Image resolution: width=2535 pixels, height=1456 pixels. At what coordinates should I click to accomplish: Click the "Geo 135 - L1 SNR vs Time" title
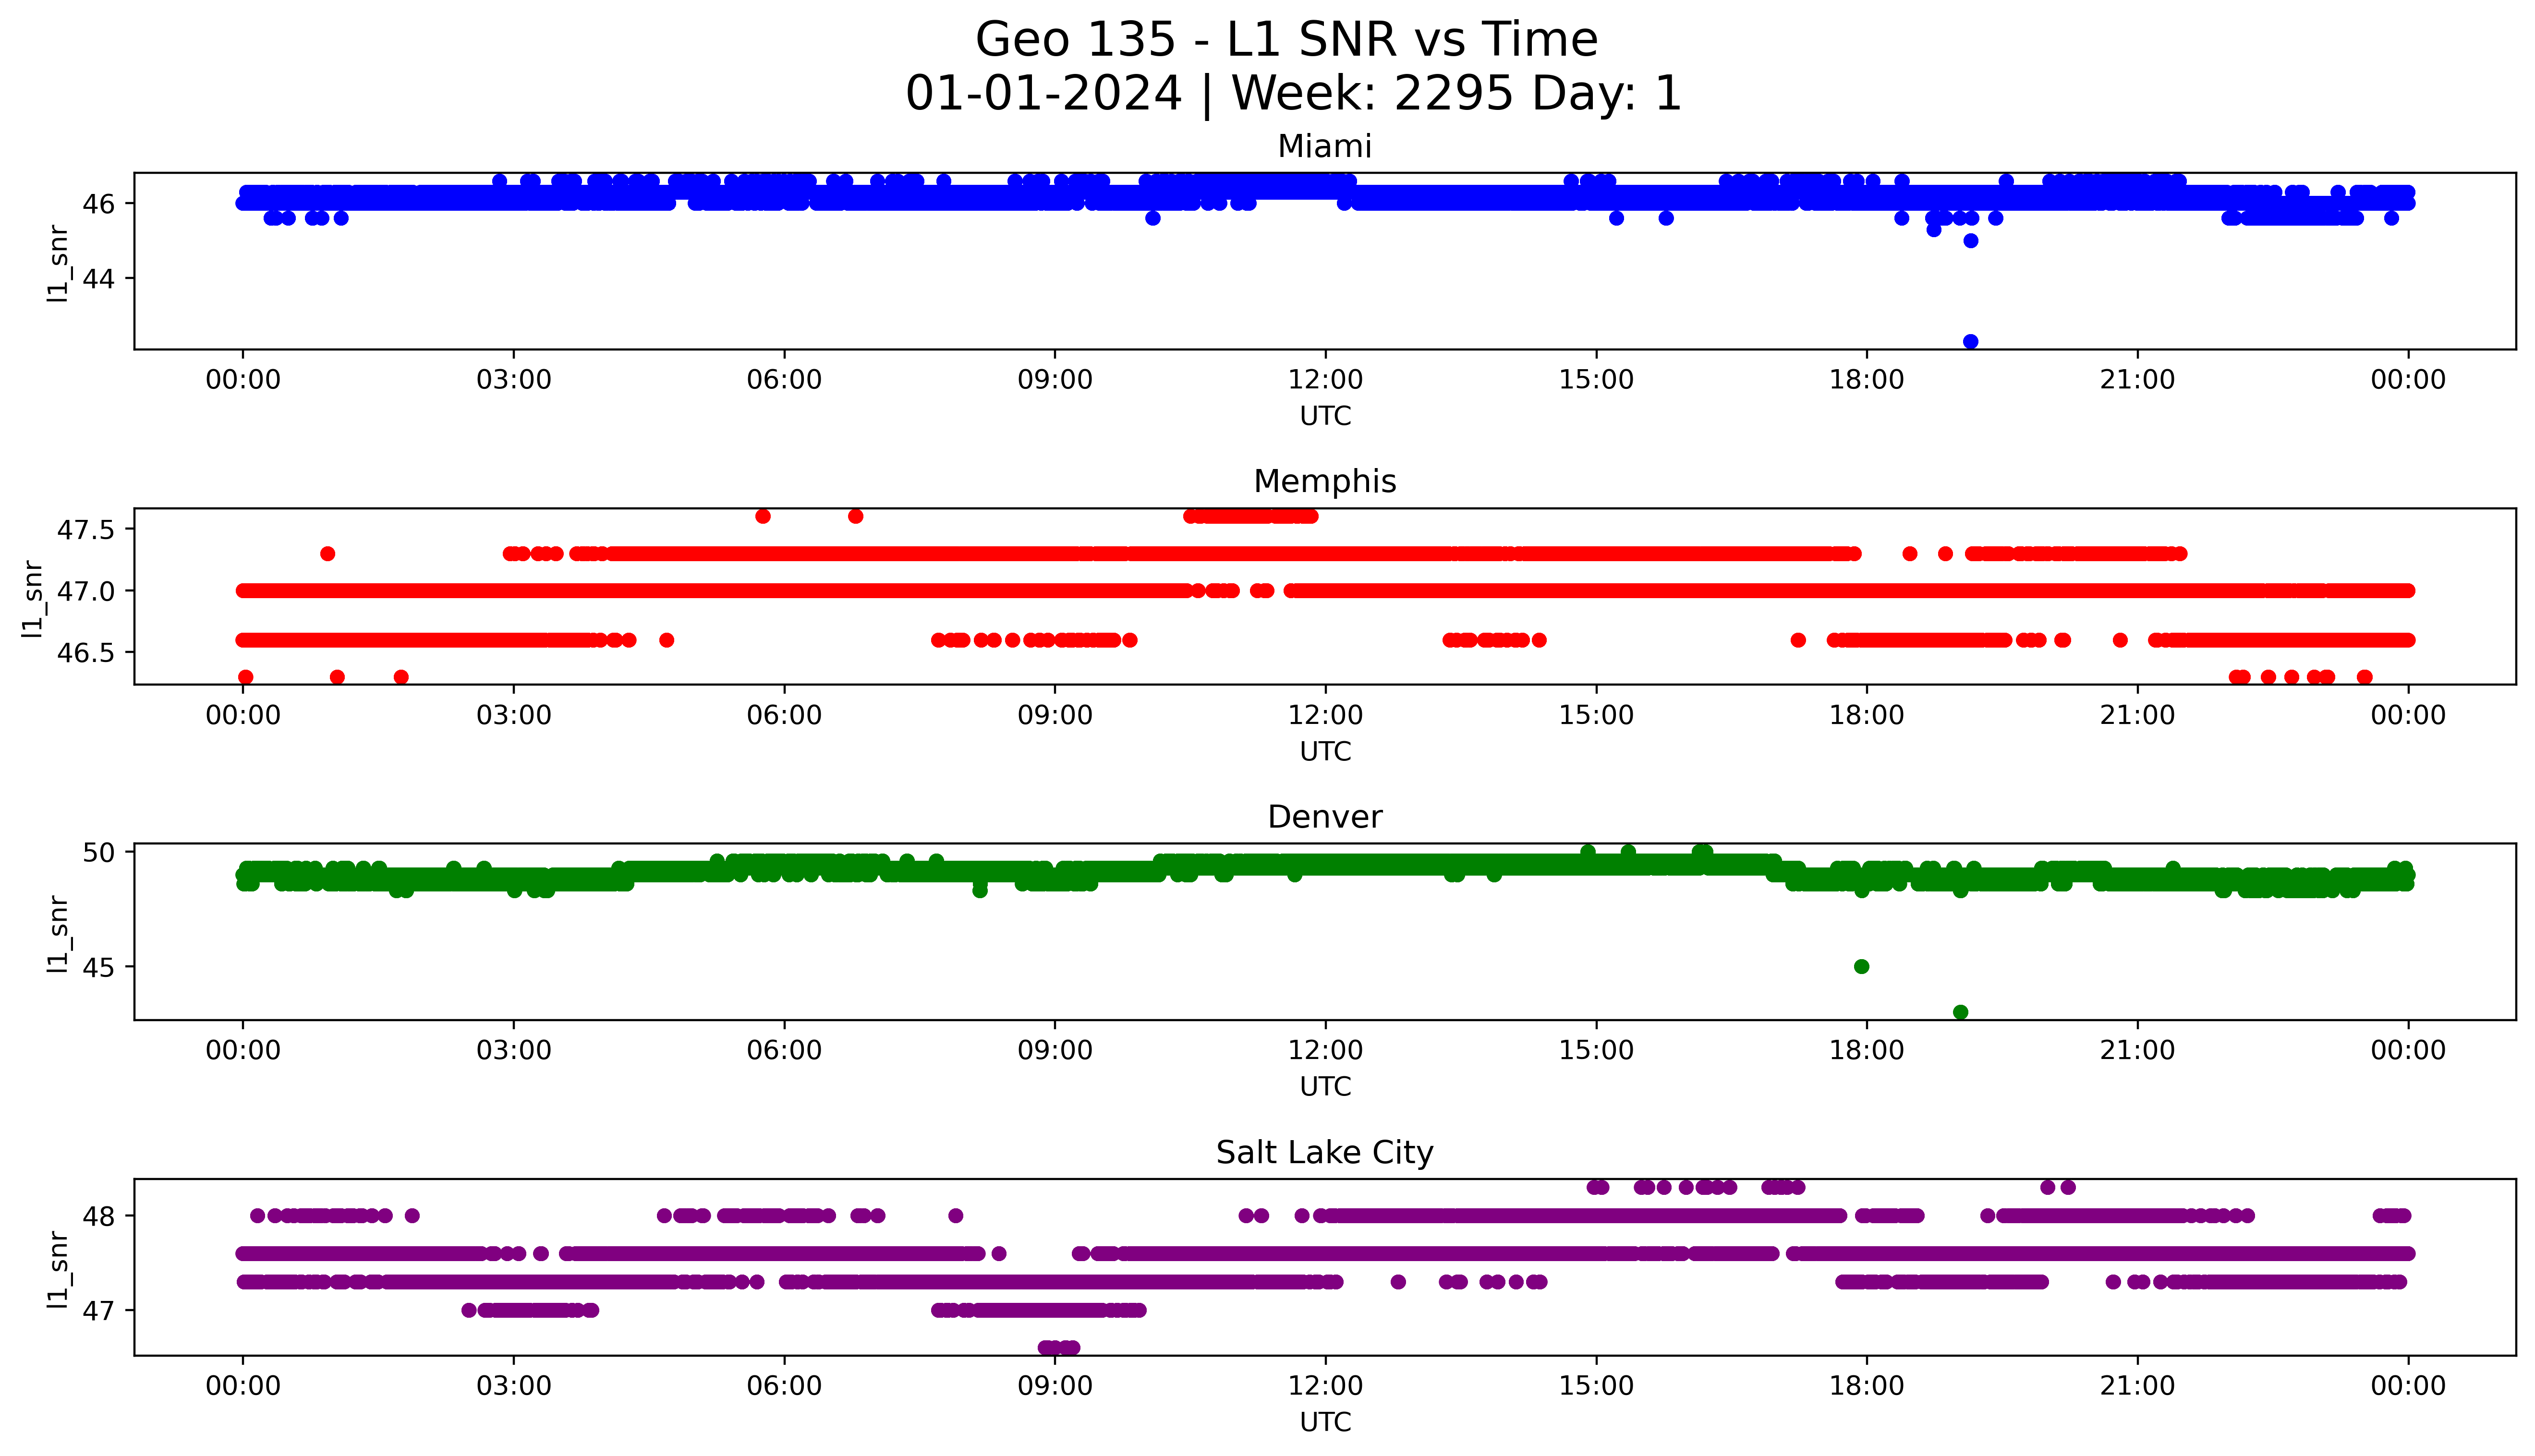tap(1286, 40)
